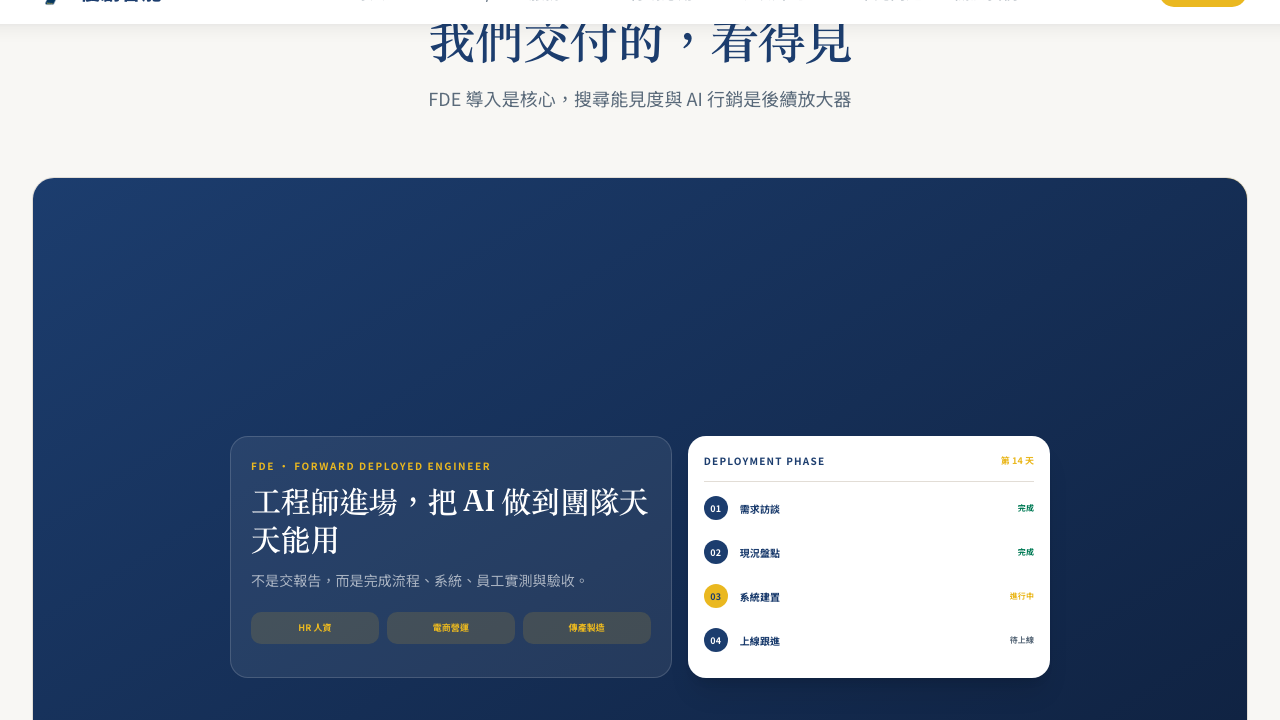Click the 需求訪談 step label
1280x720 pixels.
pyautogui.click(x=760, y=509)
